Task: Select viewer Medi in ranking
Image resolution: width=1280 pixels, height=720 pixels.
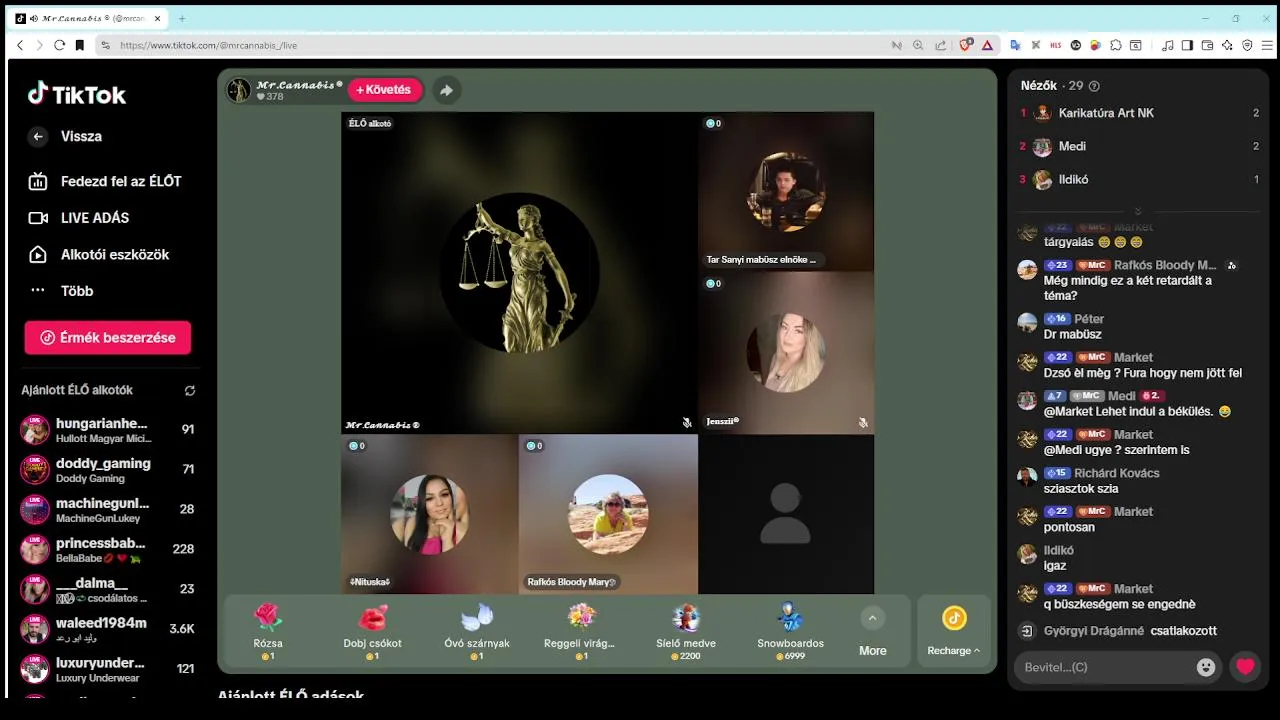Action: point(1139,146)
